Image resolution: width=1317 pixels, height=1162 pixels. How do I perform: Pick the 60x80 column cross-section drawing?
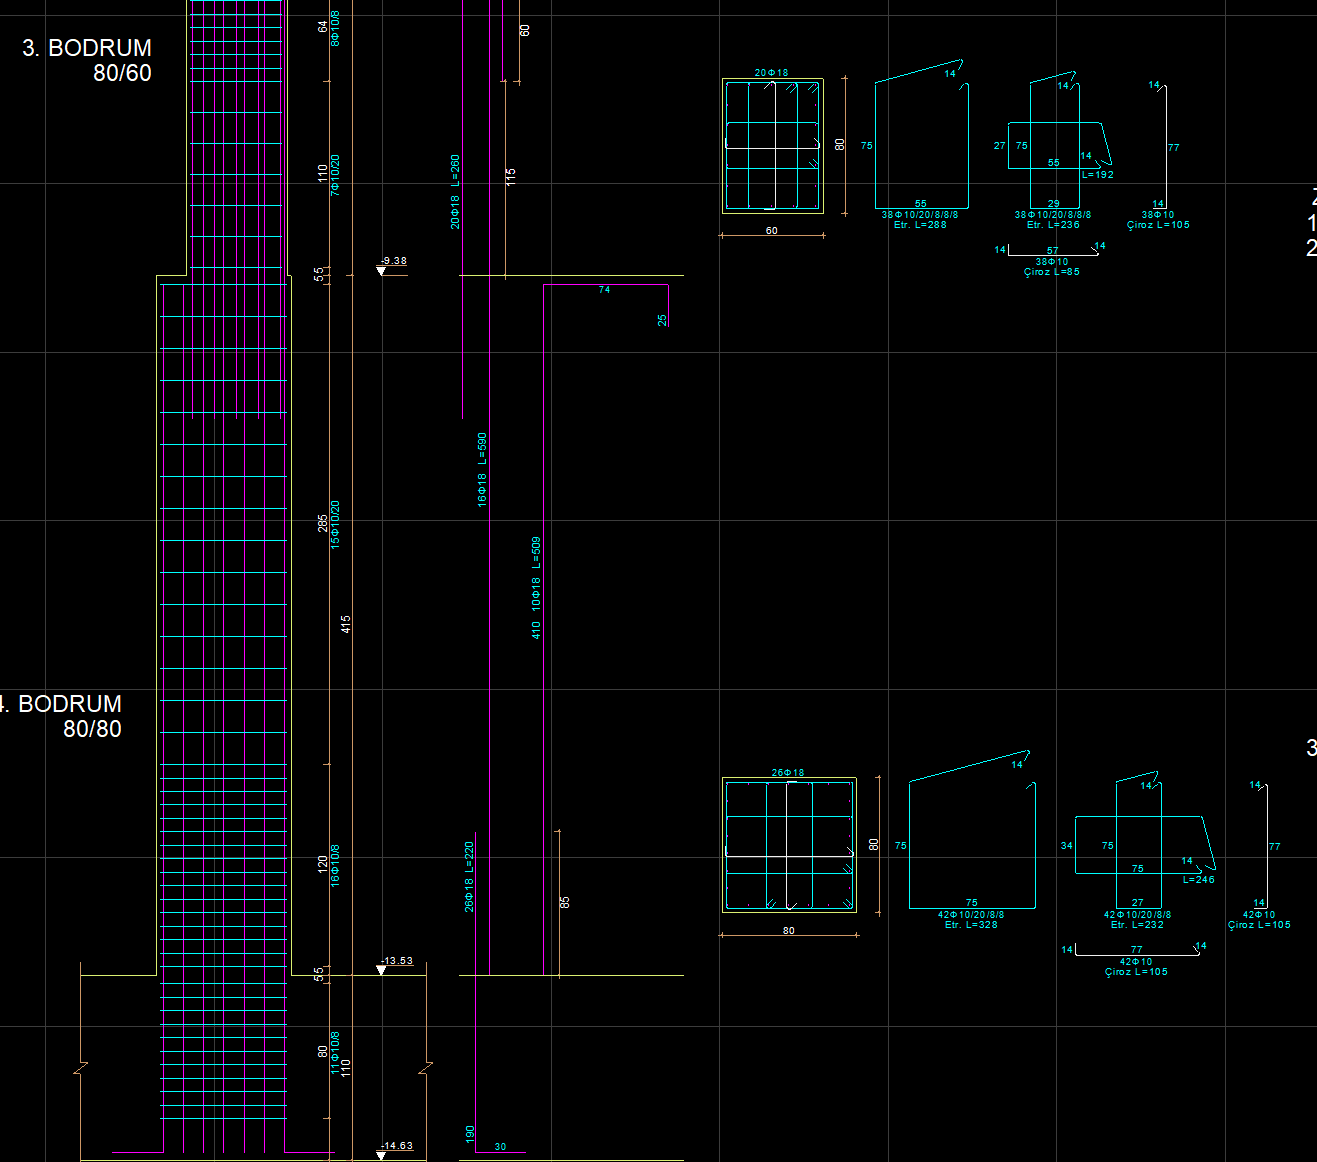coord(773,146)
